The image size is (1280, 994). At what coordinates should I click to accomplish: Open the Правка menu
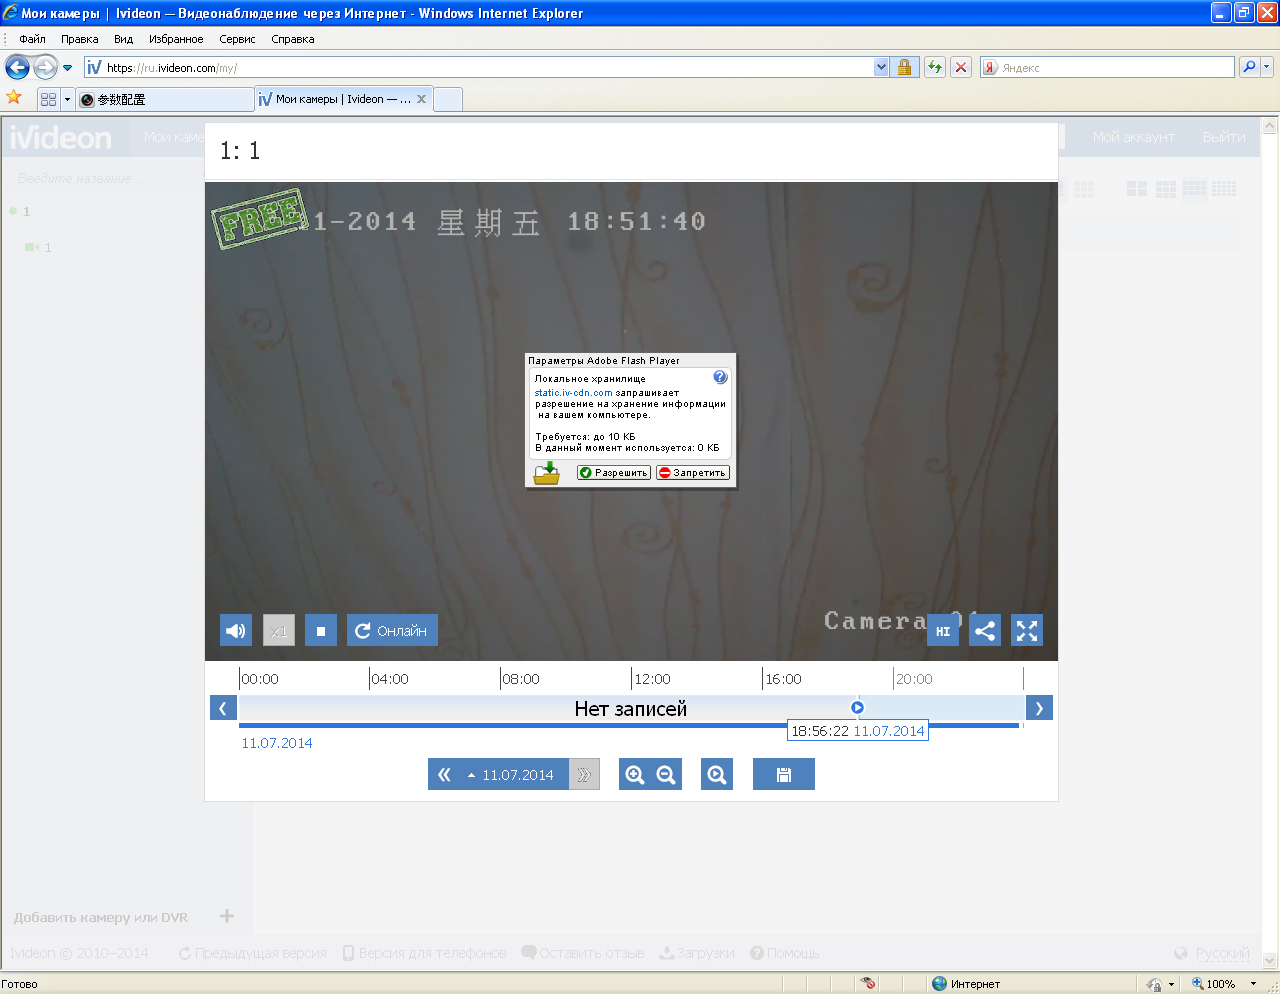(x=80, y=39)
